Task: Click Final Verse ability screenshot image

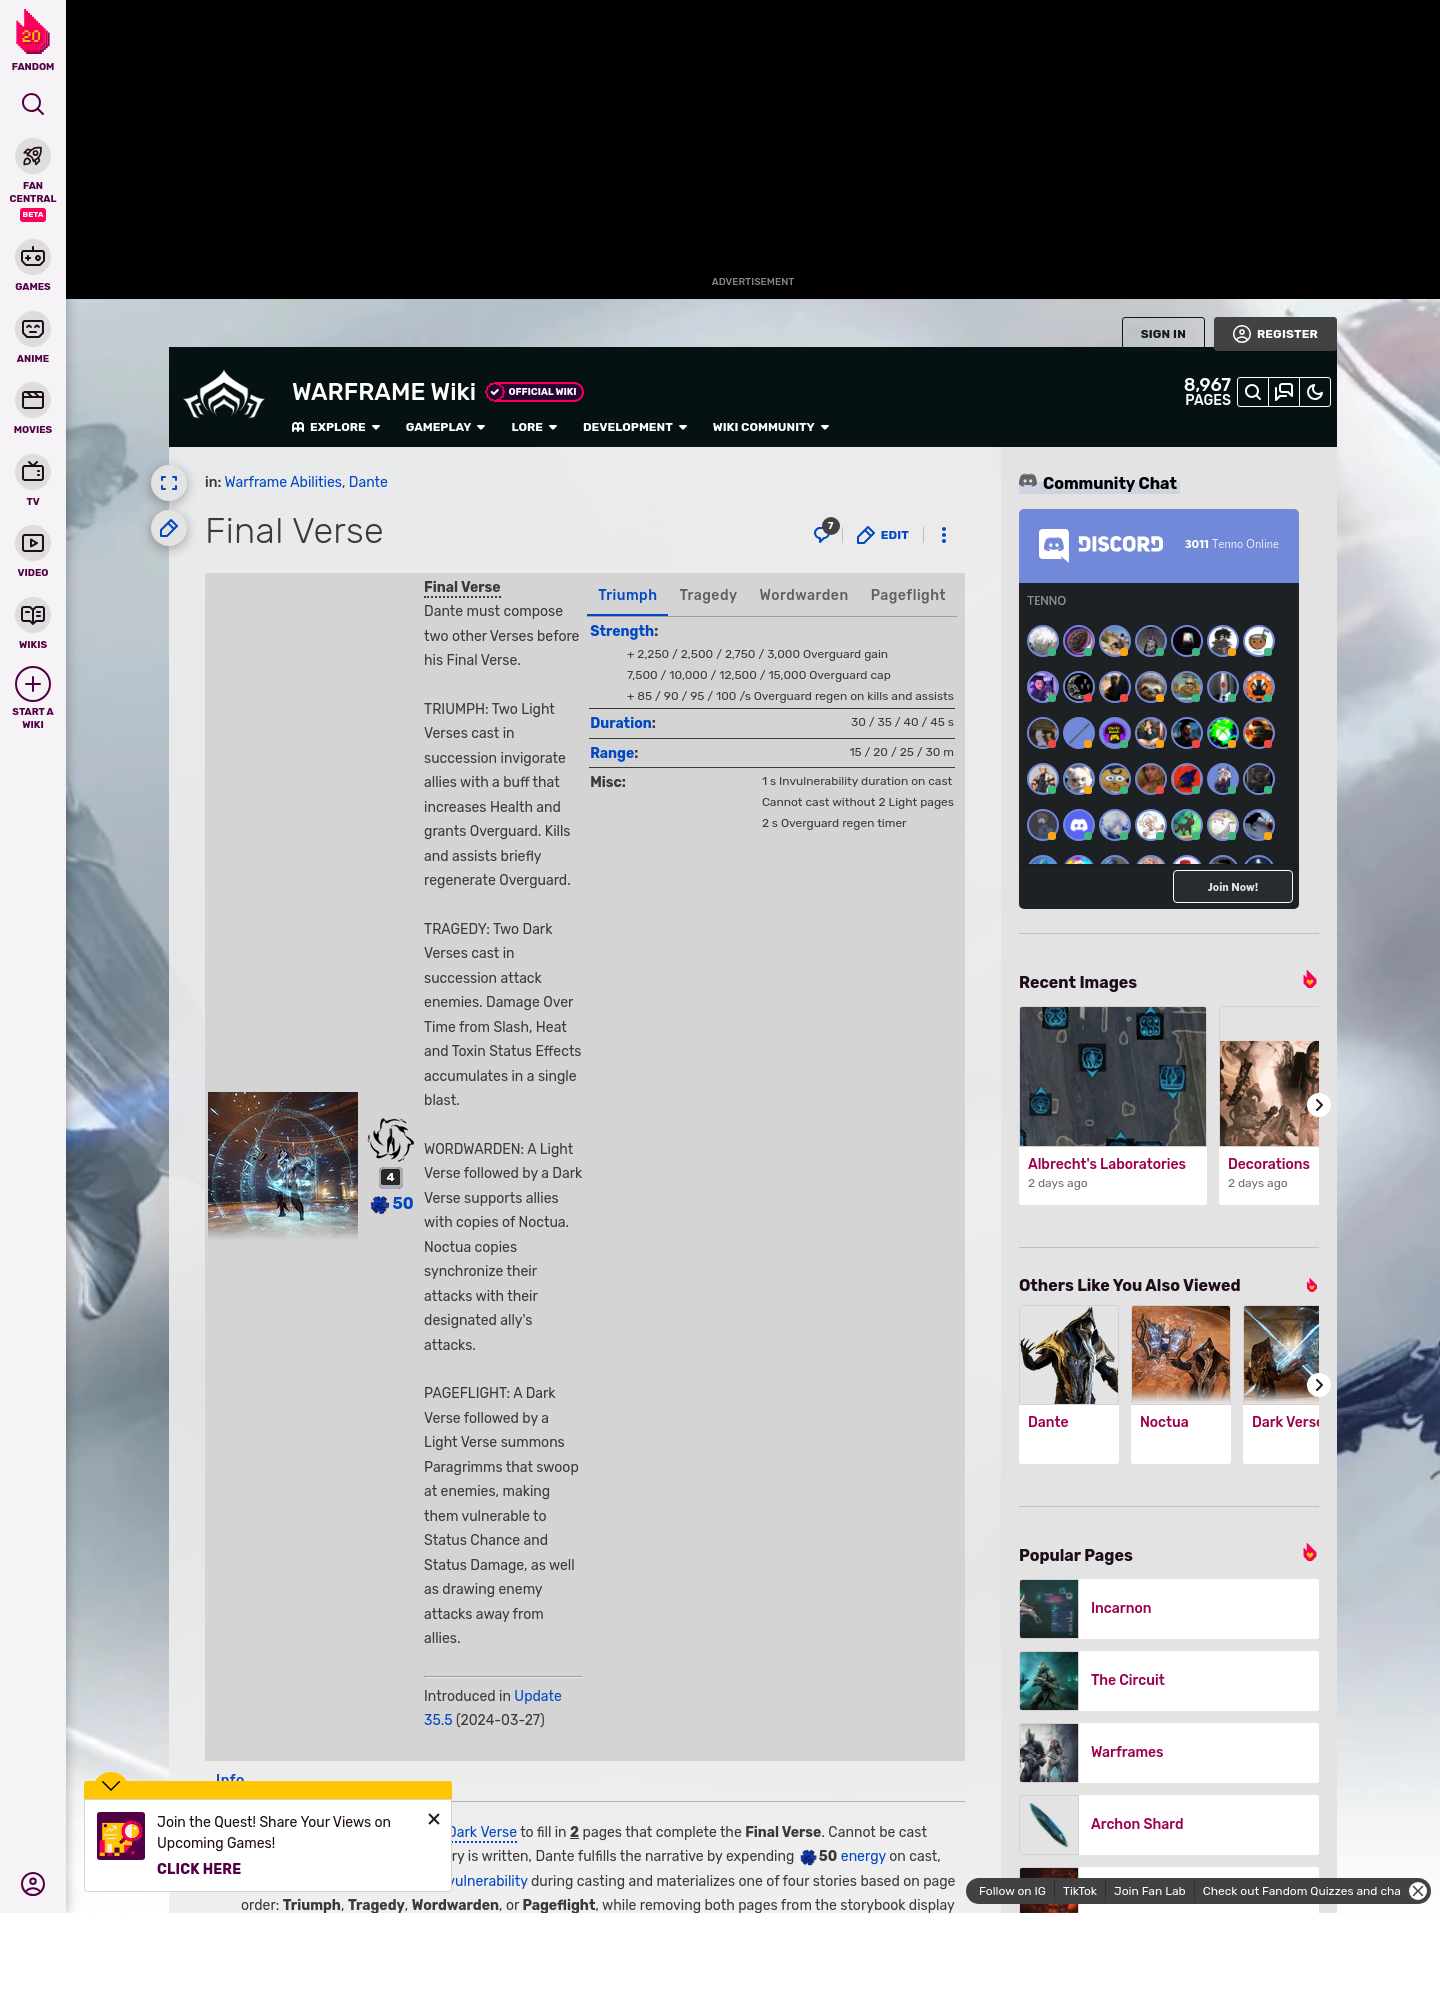Action: tap(283, 1166)
